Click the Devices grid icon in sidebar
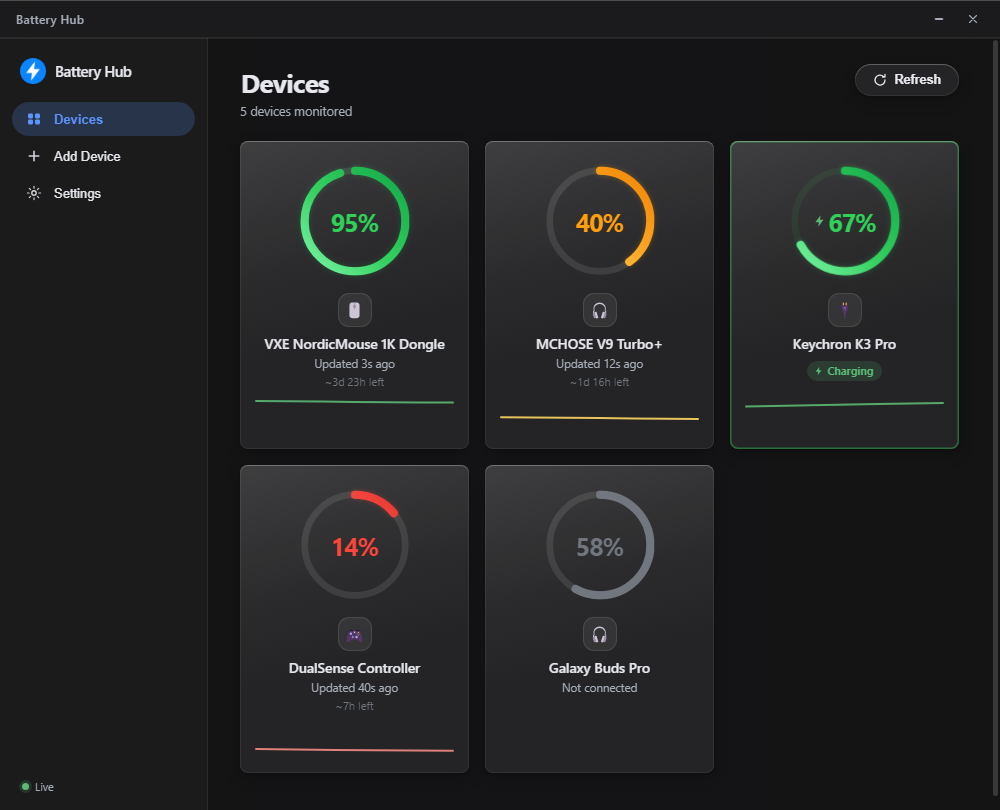Screen dimensions: 1000x810 [x=34, y=119]
